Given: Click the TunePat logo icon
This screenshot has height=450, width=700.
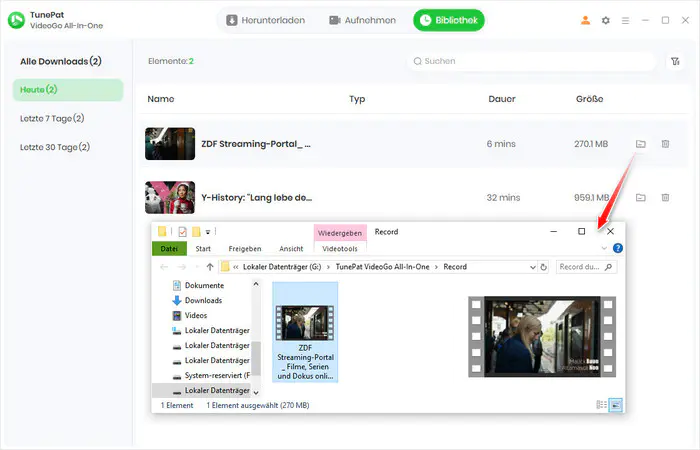Looking at the screenshot, I should click(x=17, y=20).
